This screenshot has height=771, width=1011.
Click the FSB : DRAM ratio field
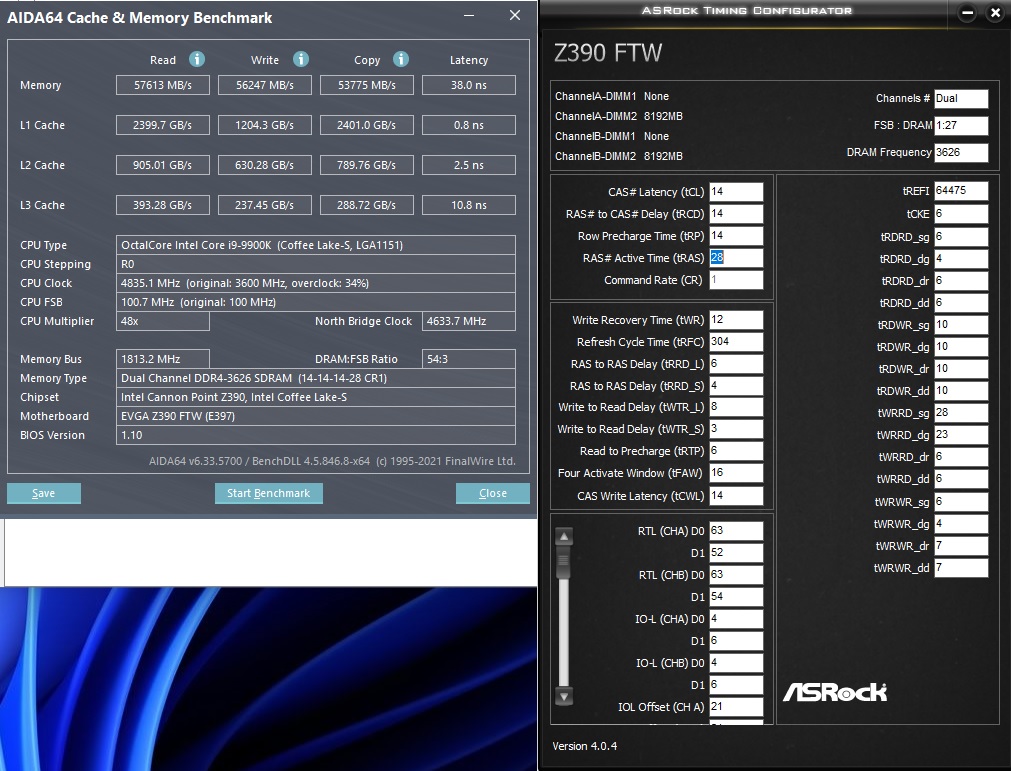pyautogui.click(x=961, y=125)
